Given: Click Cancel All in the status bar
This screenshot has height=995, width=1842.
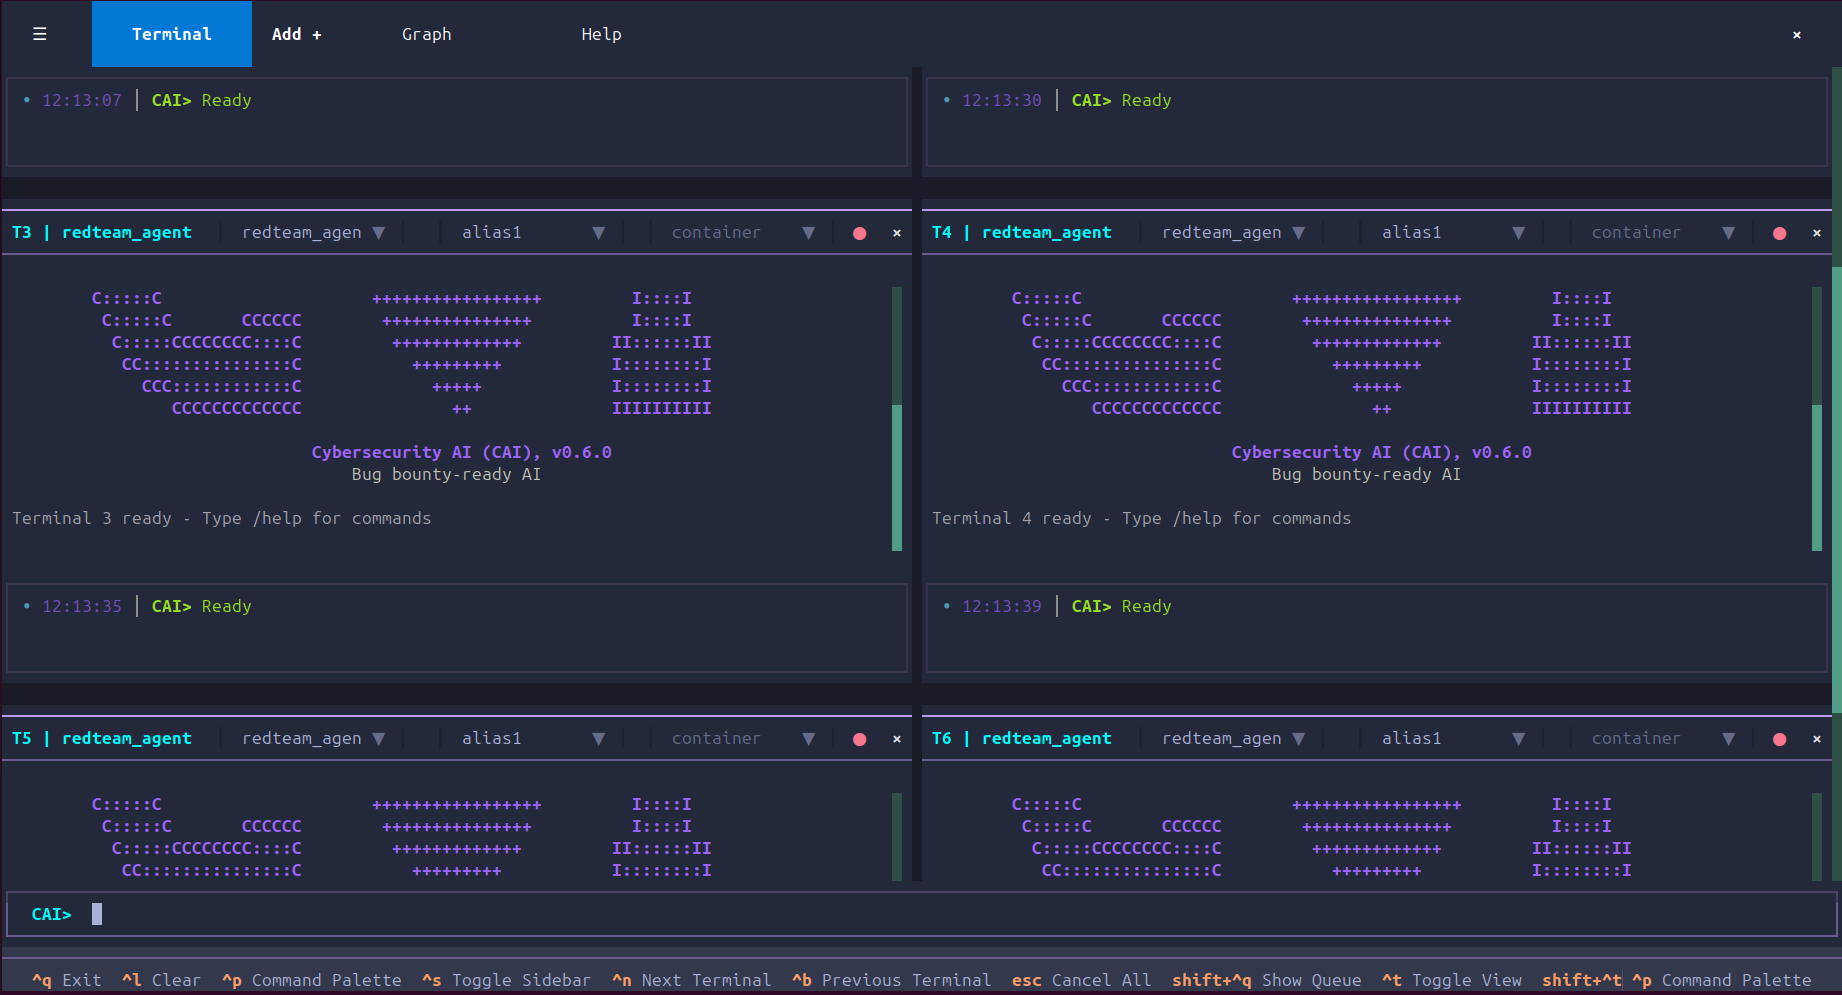Looking at the screenshot, I should (x=1082, y=980).
